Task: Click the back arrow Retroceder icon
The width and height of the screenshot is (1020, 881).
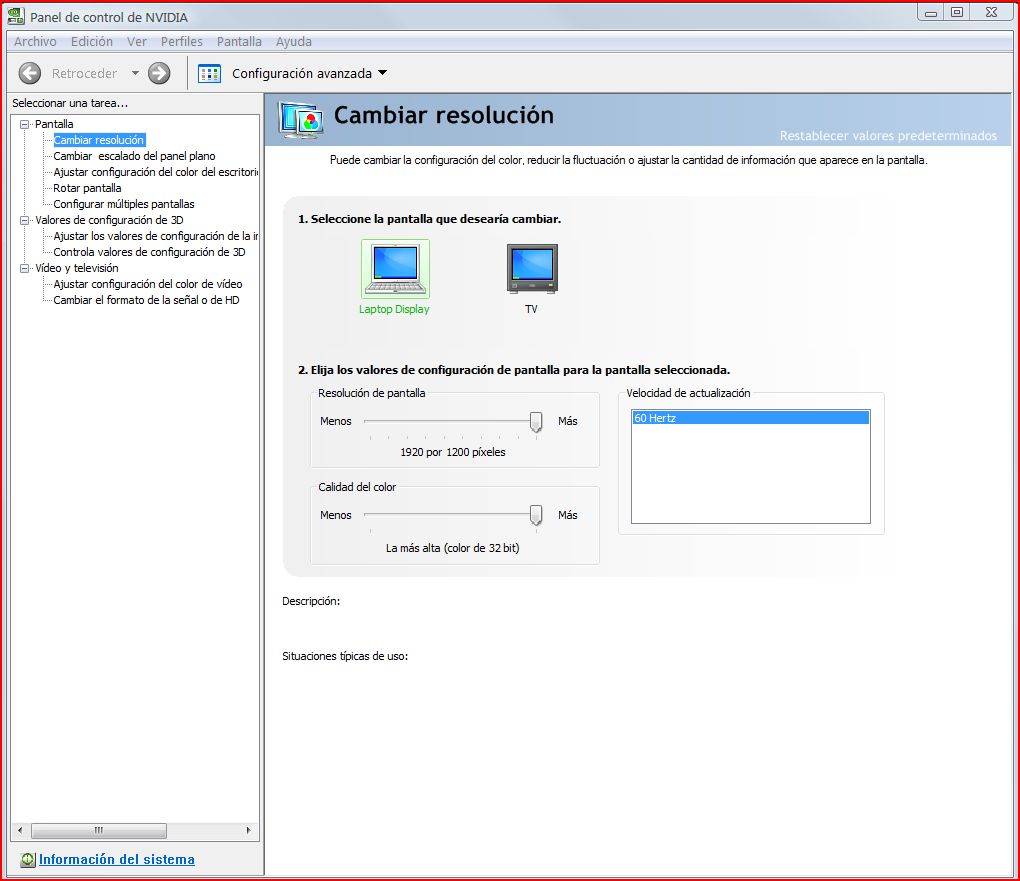Action: coord(30,74)
